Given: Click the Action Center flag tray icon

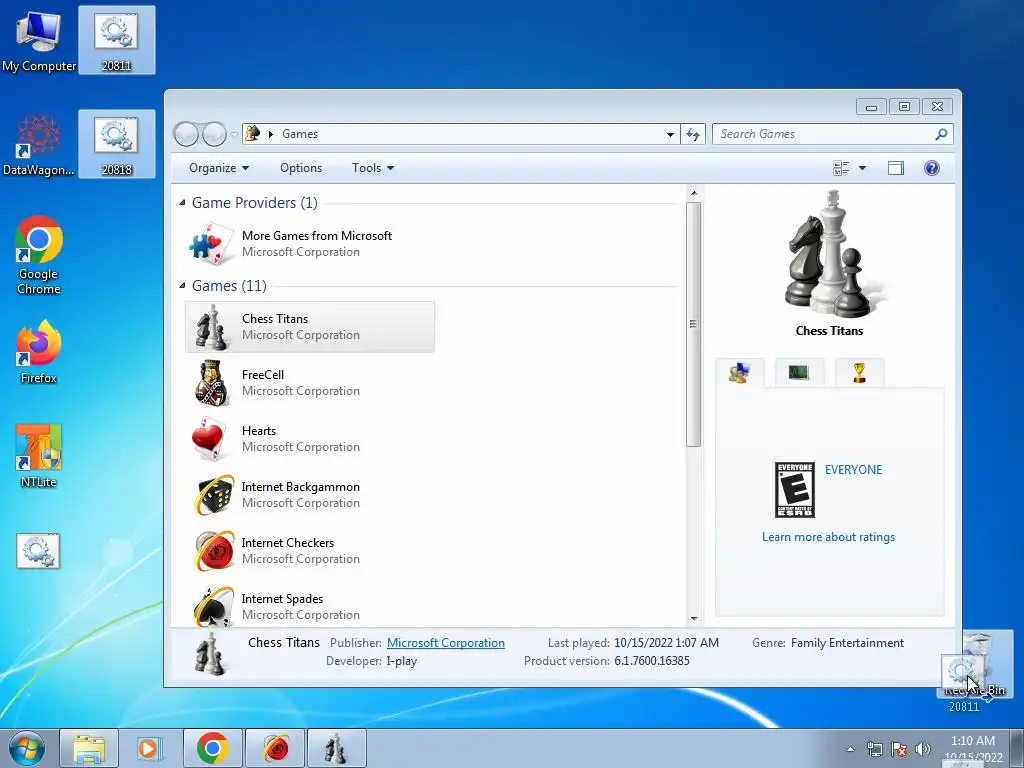Looking at the screenshot, I should pos(899,749).
